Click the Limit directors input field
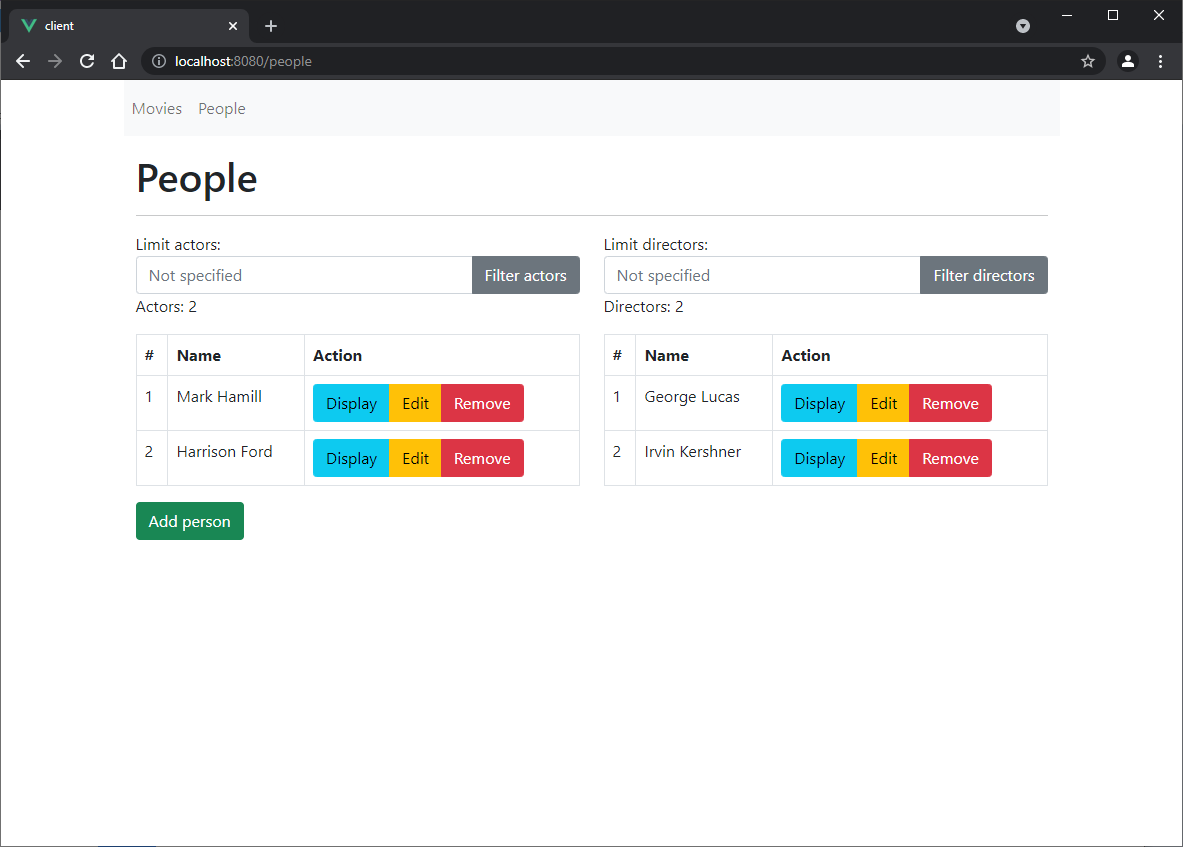This screenshot has width=1183, height=847. pyautogui.click(x=760, y=275)
